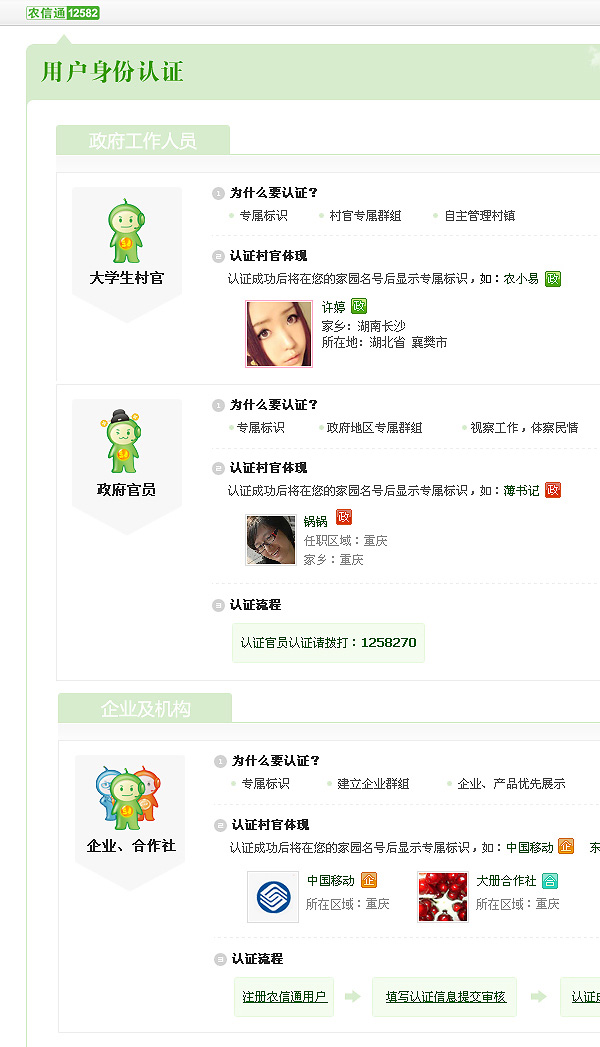
Task: Click teal 合 badge beside 大册合作社
Action: 549,881
